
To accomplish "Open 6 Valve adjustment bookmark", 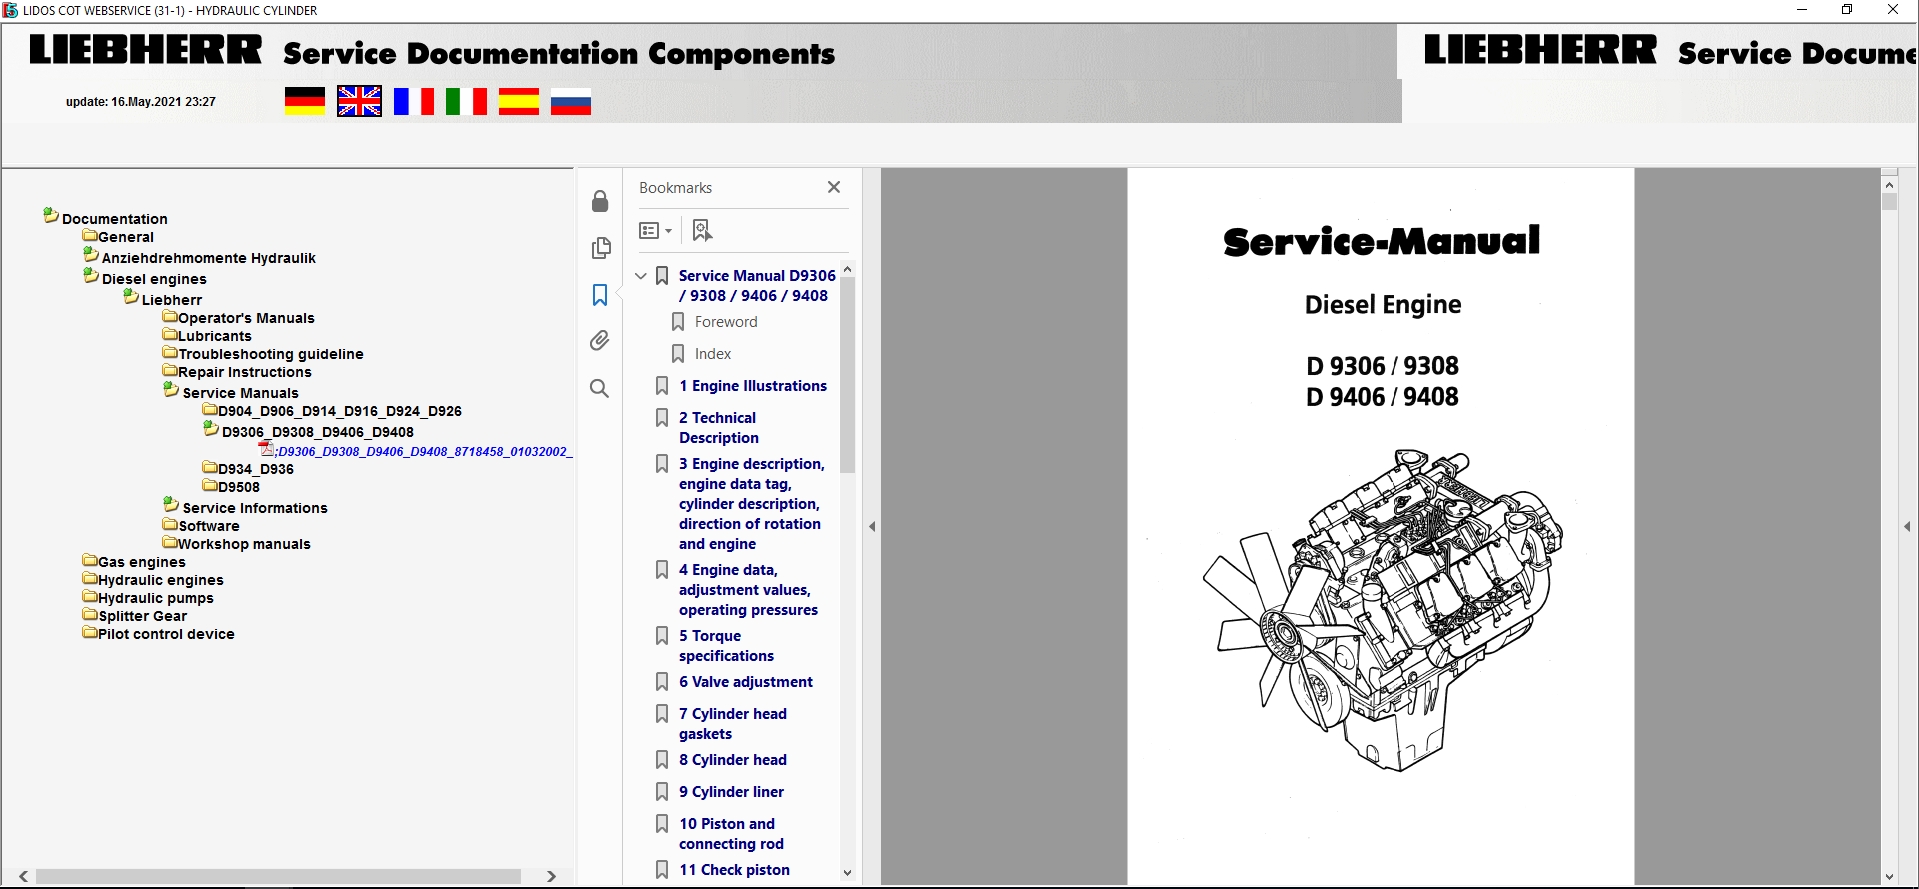I will point(746,682).
